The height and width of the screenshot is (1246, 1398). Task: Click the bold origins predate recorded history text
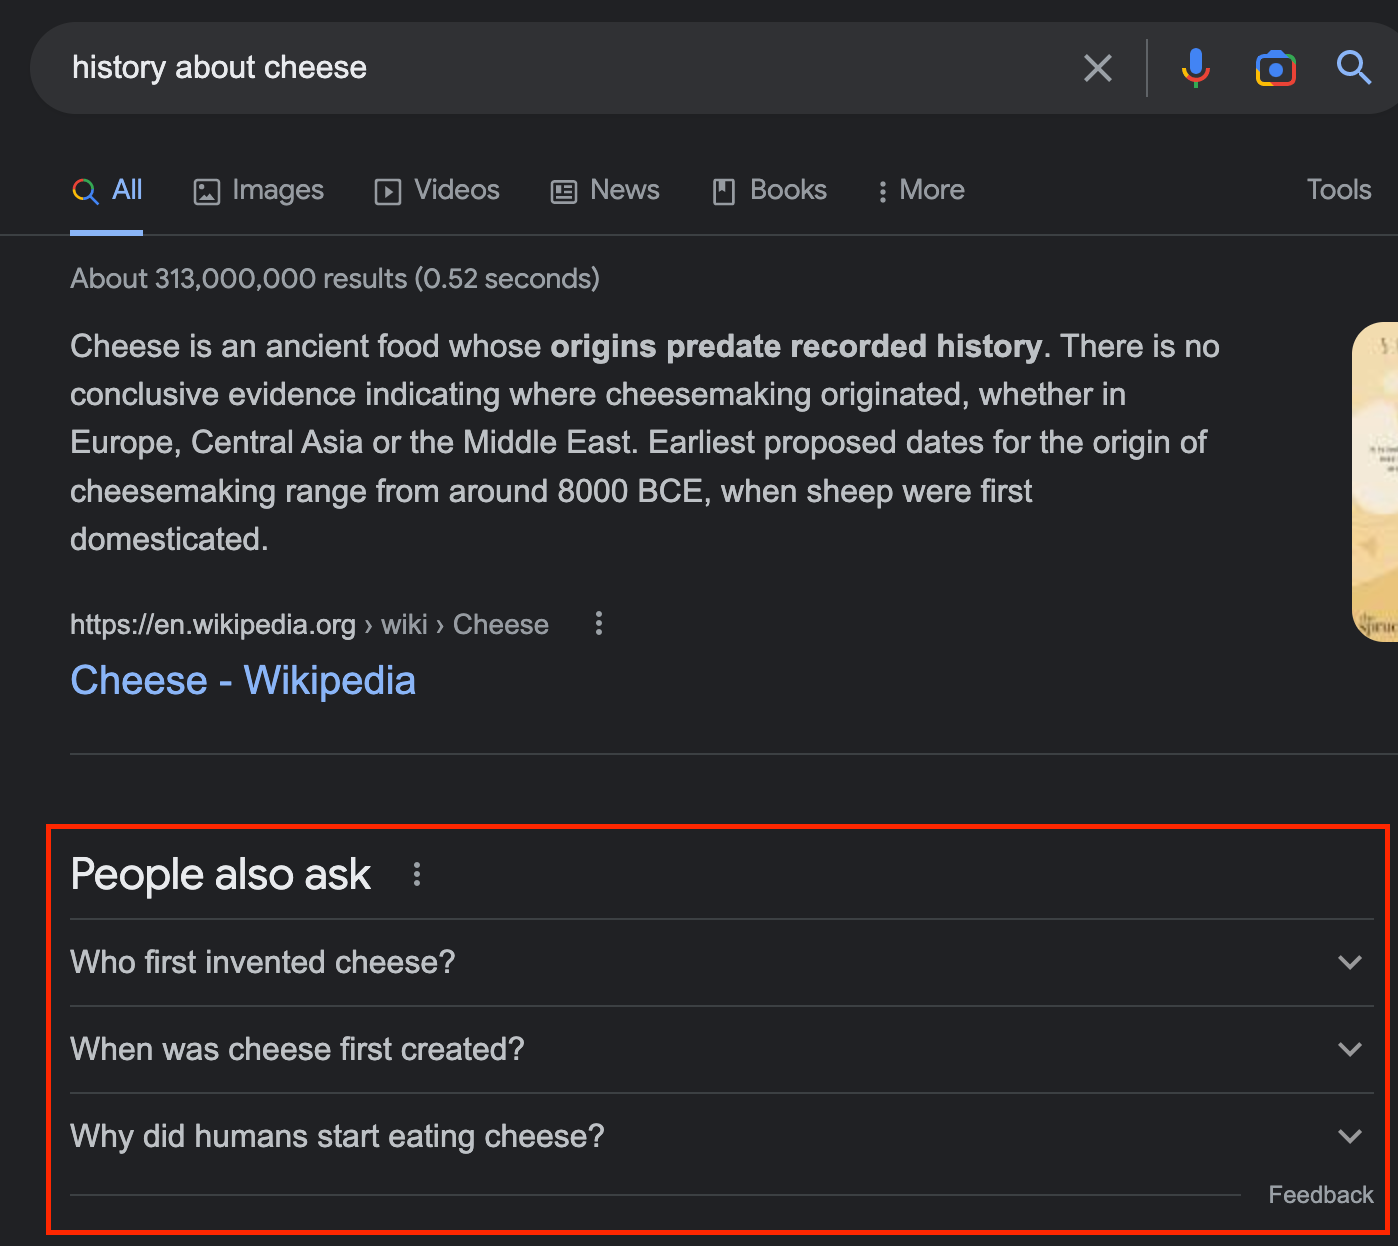(796, 347)
